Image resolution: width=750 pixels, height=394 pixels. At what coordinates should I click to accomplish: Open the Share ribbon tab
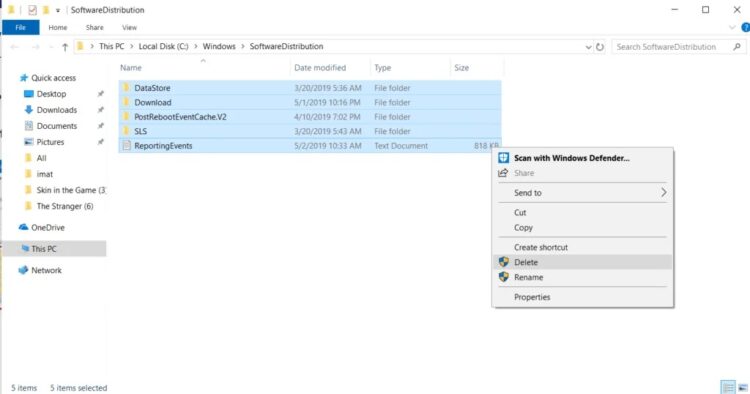pos(95,28)
